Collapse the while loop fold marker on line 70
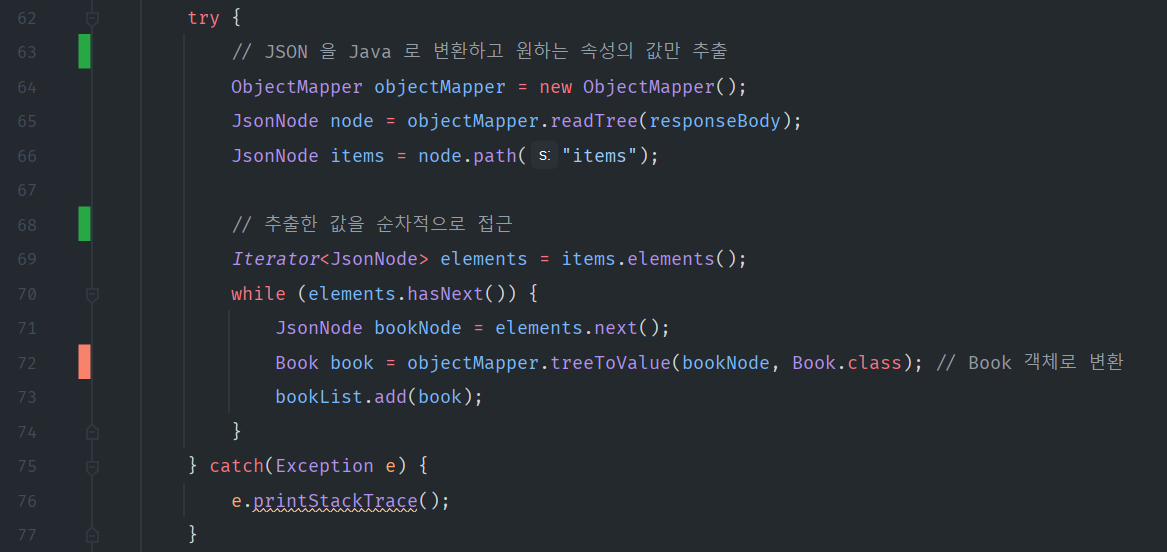 [x=92, y=295]
